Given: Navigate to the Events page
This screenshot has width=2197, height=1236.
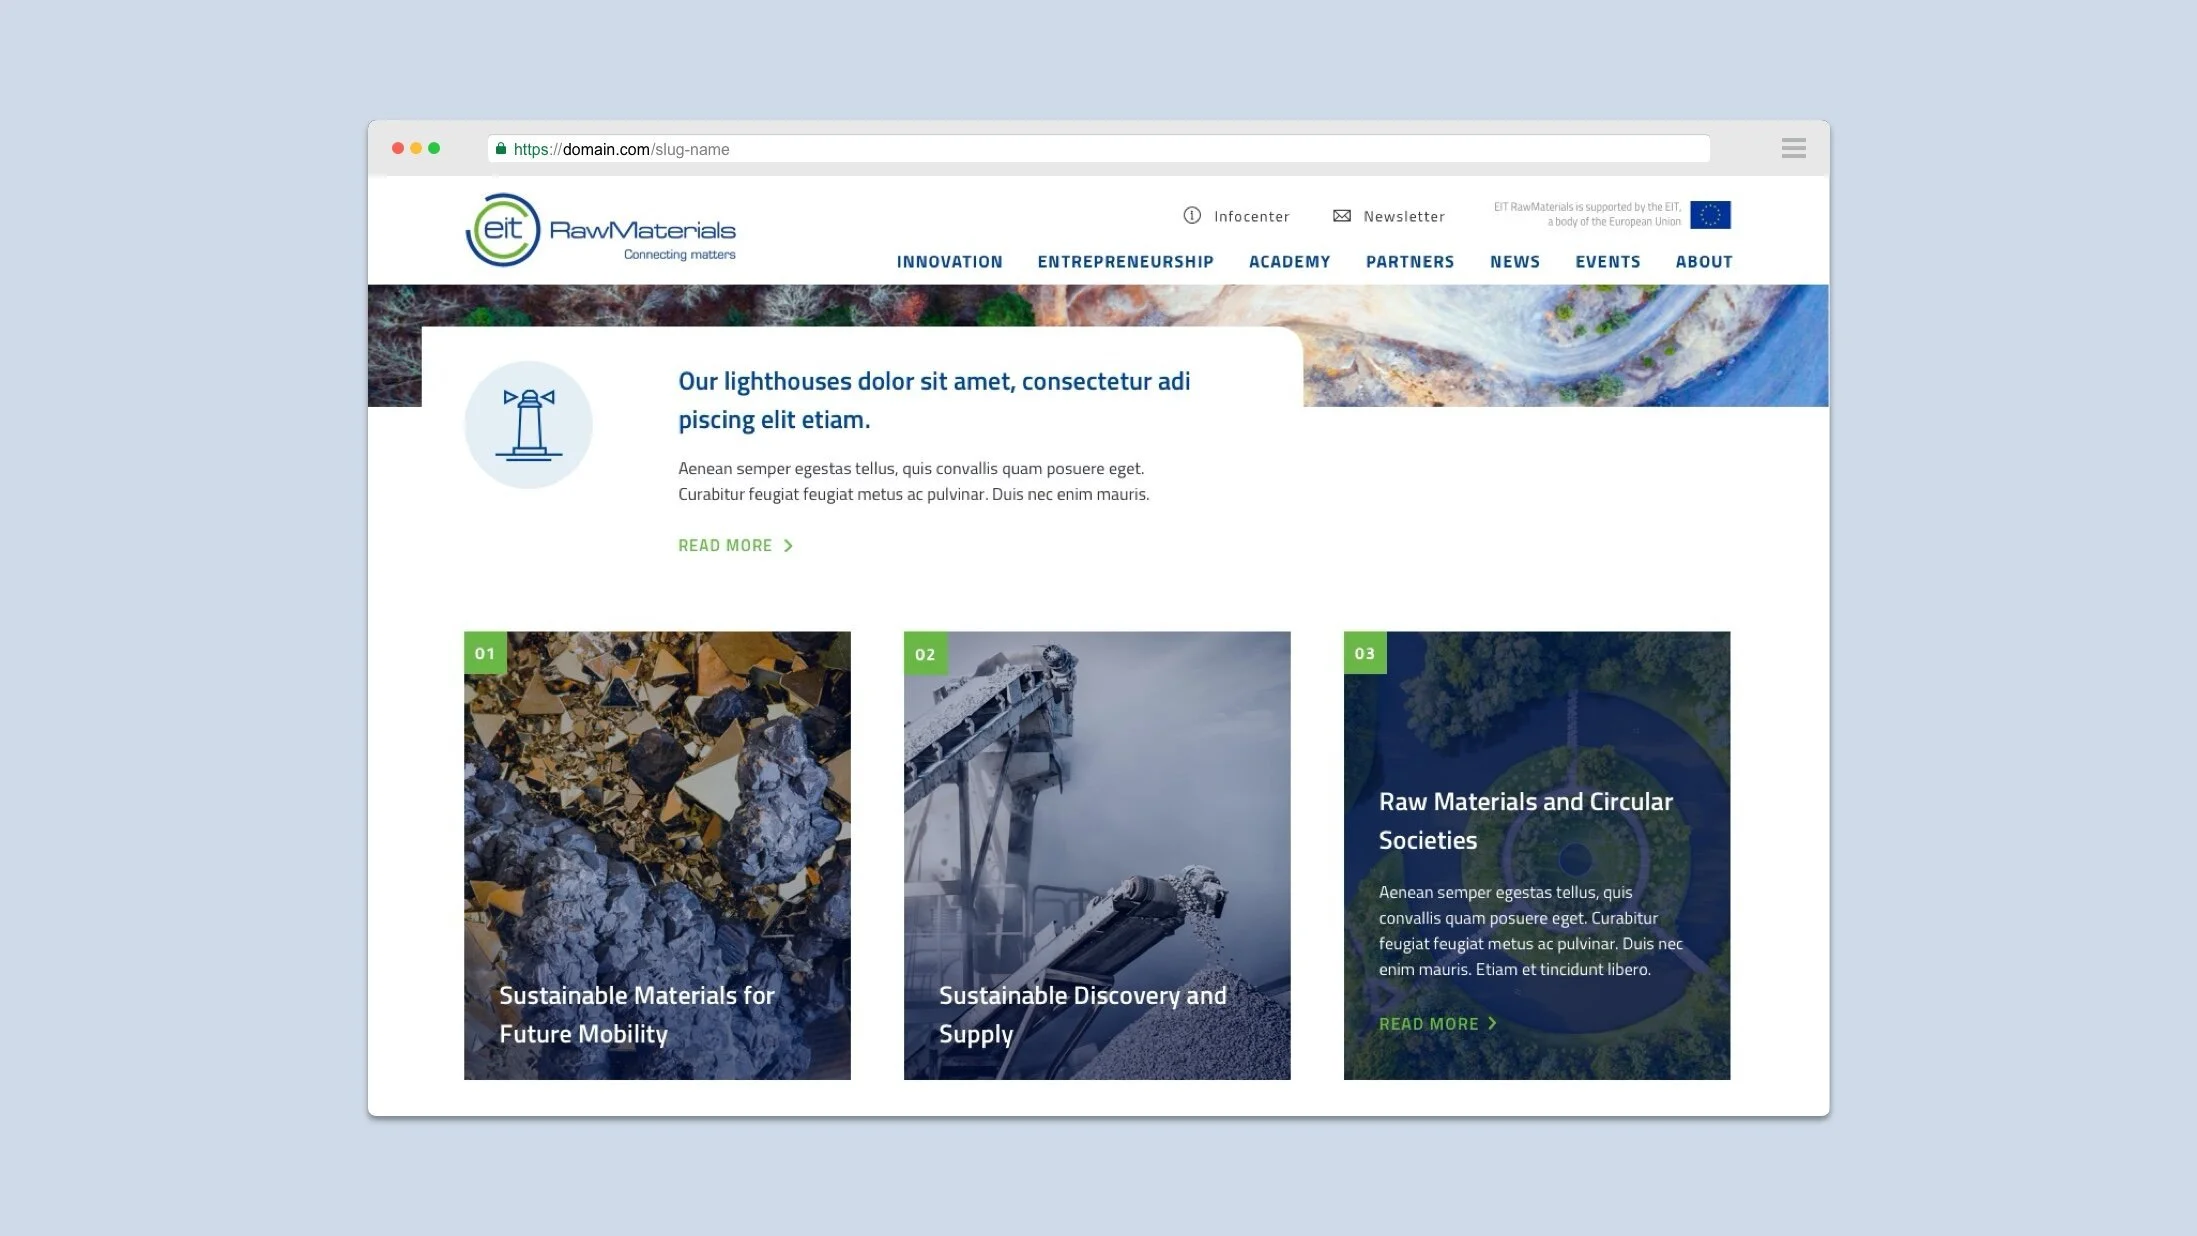Looking at the screenshot, I should [x=1607, y=262].
